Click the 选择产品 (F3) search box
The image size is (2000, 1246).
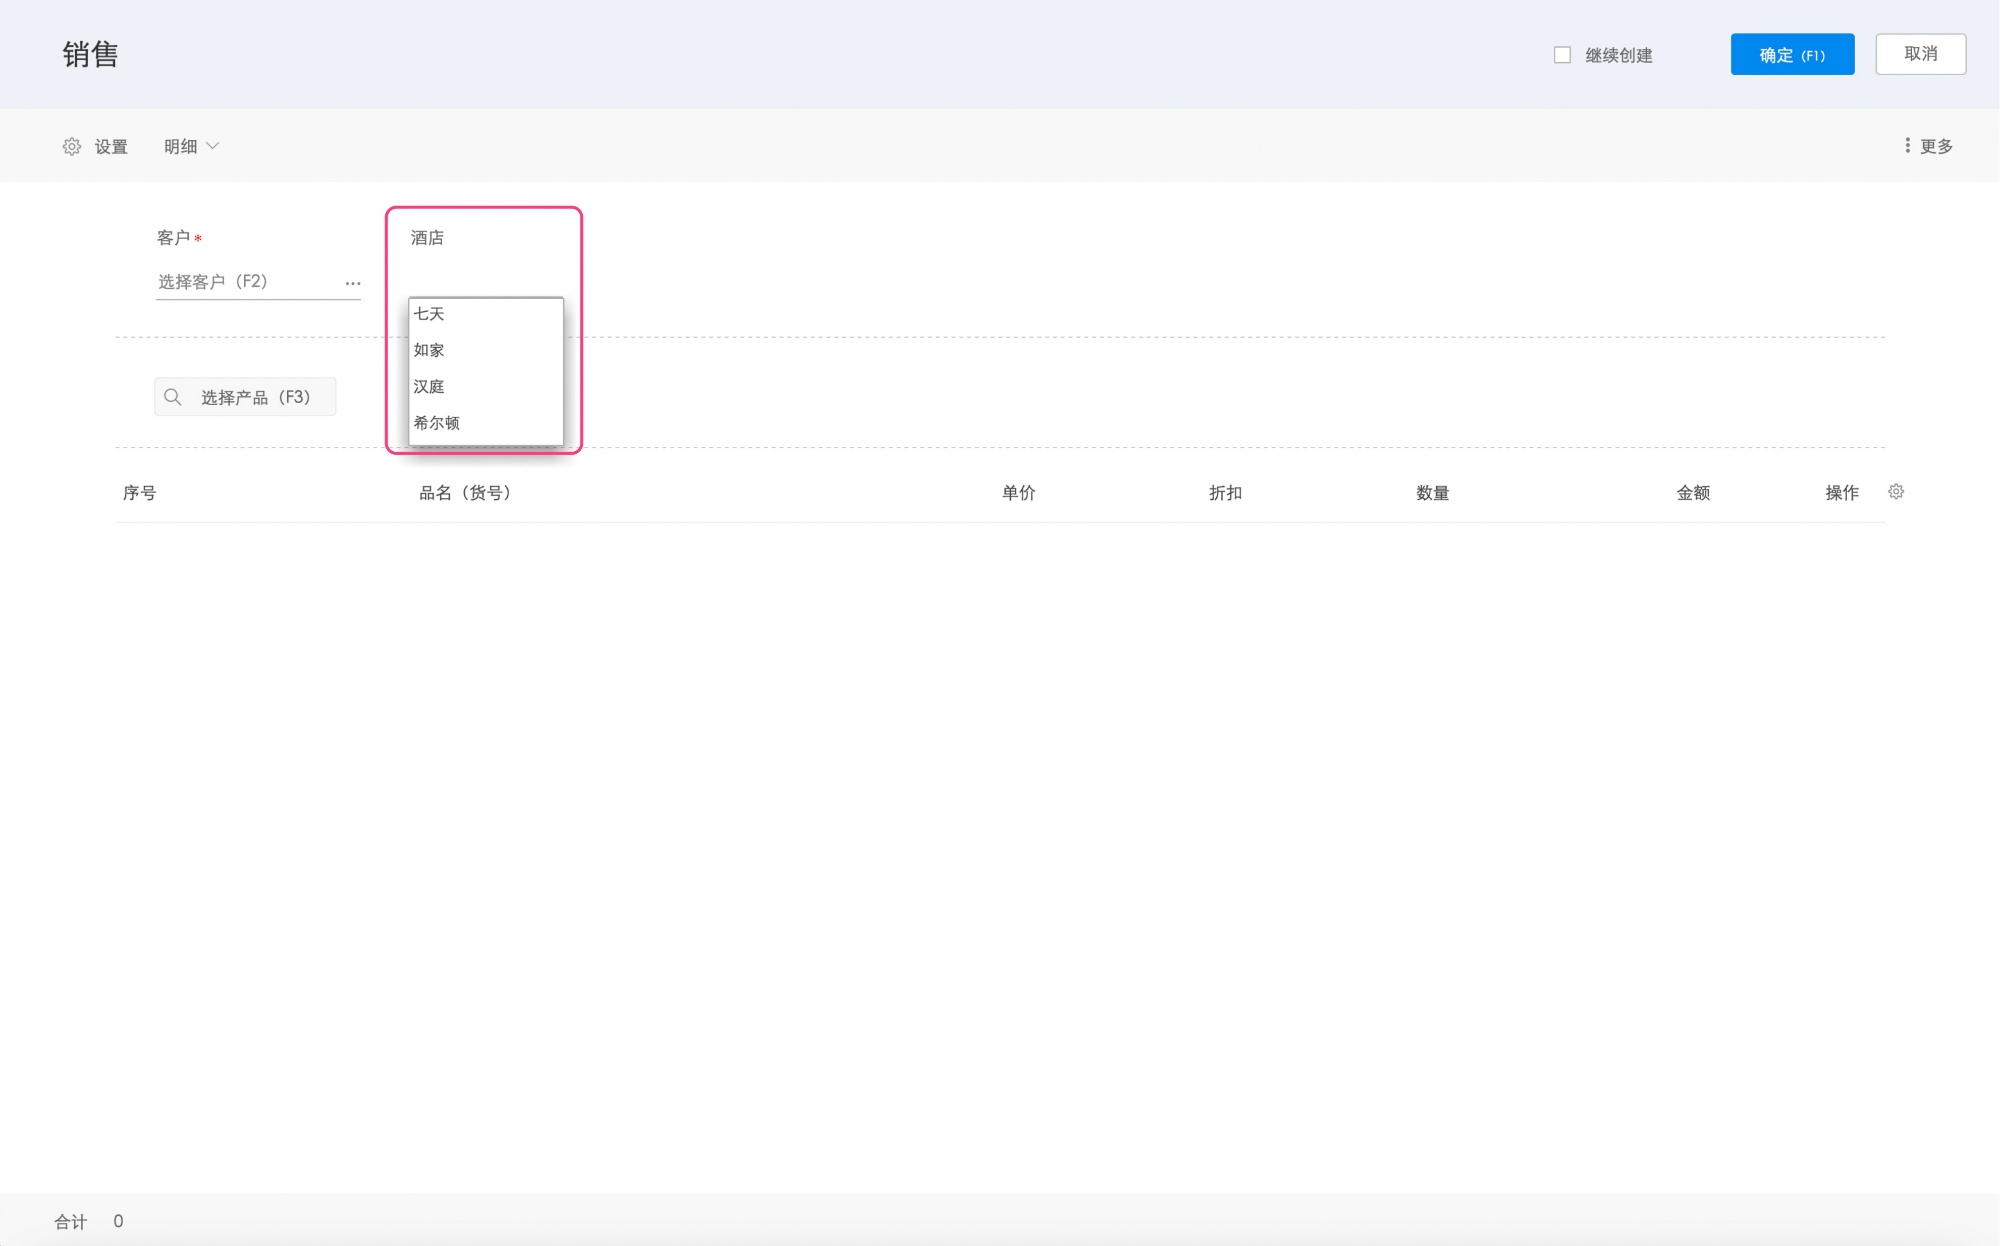coord(245,397)
